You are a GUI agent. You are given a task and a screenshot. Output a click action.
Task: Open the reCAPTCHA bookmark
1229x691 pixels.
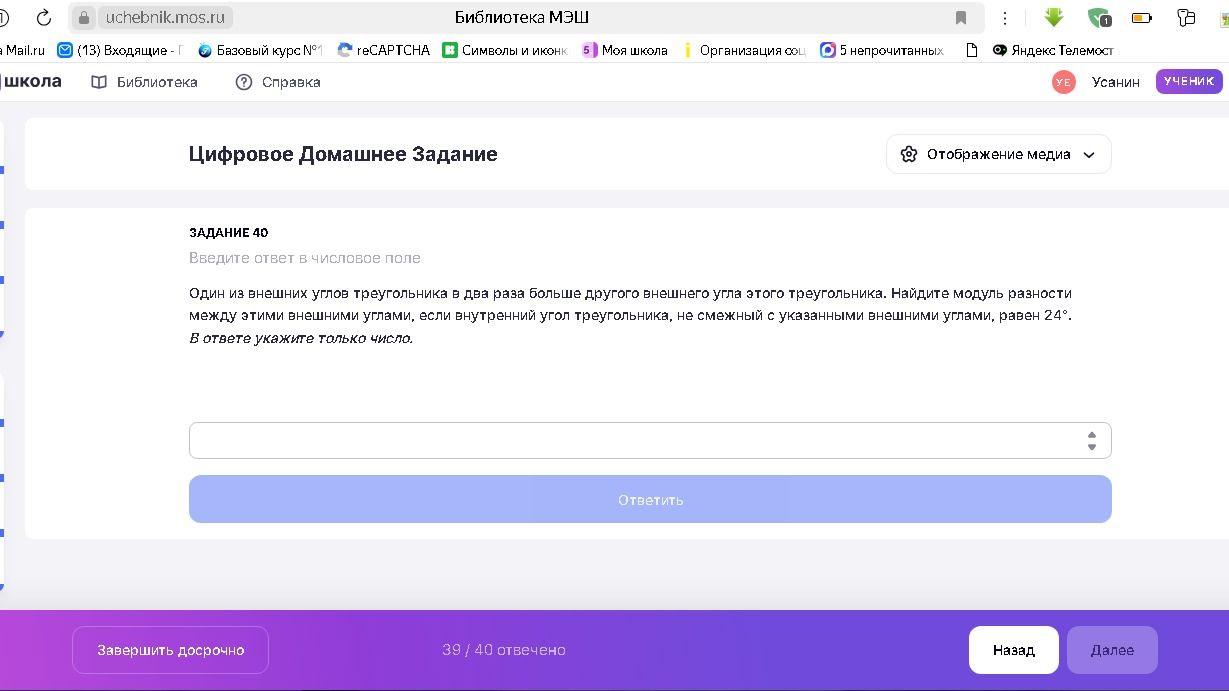click(x=384, y=50)
